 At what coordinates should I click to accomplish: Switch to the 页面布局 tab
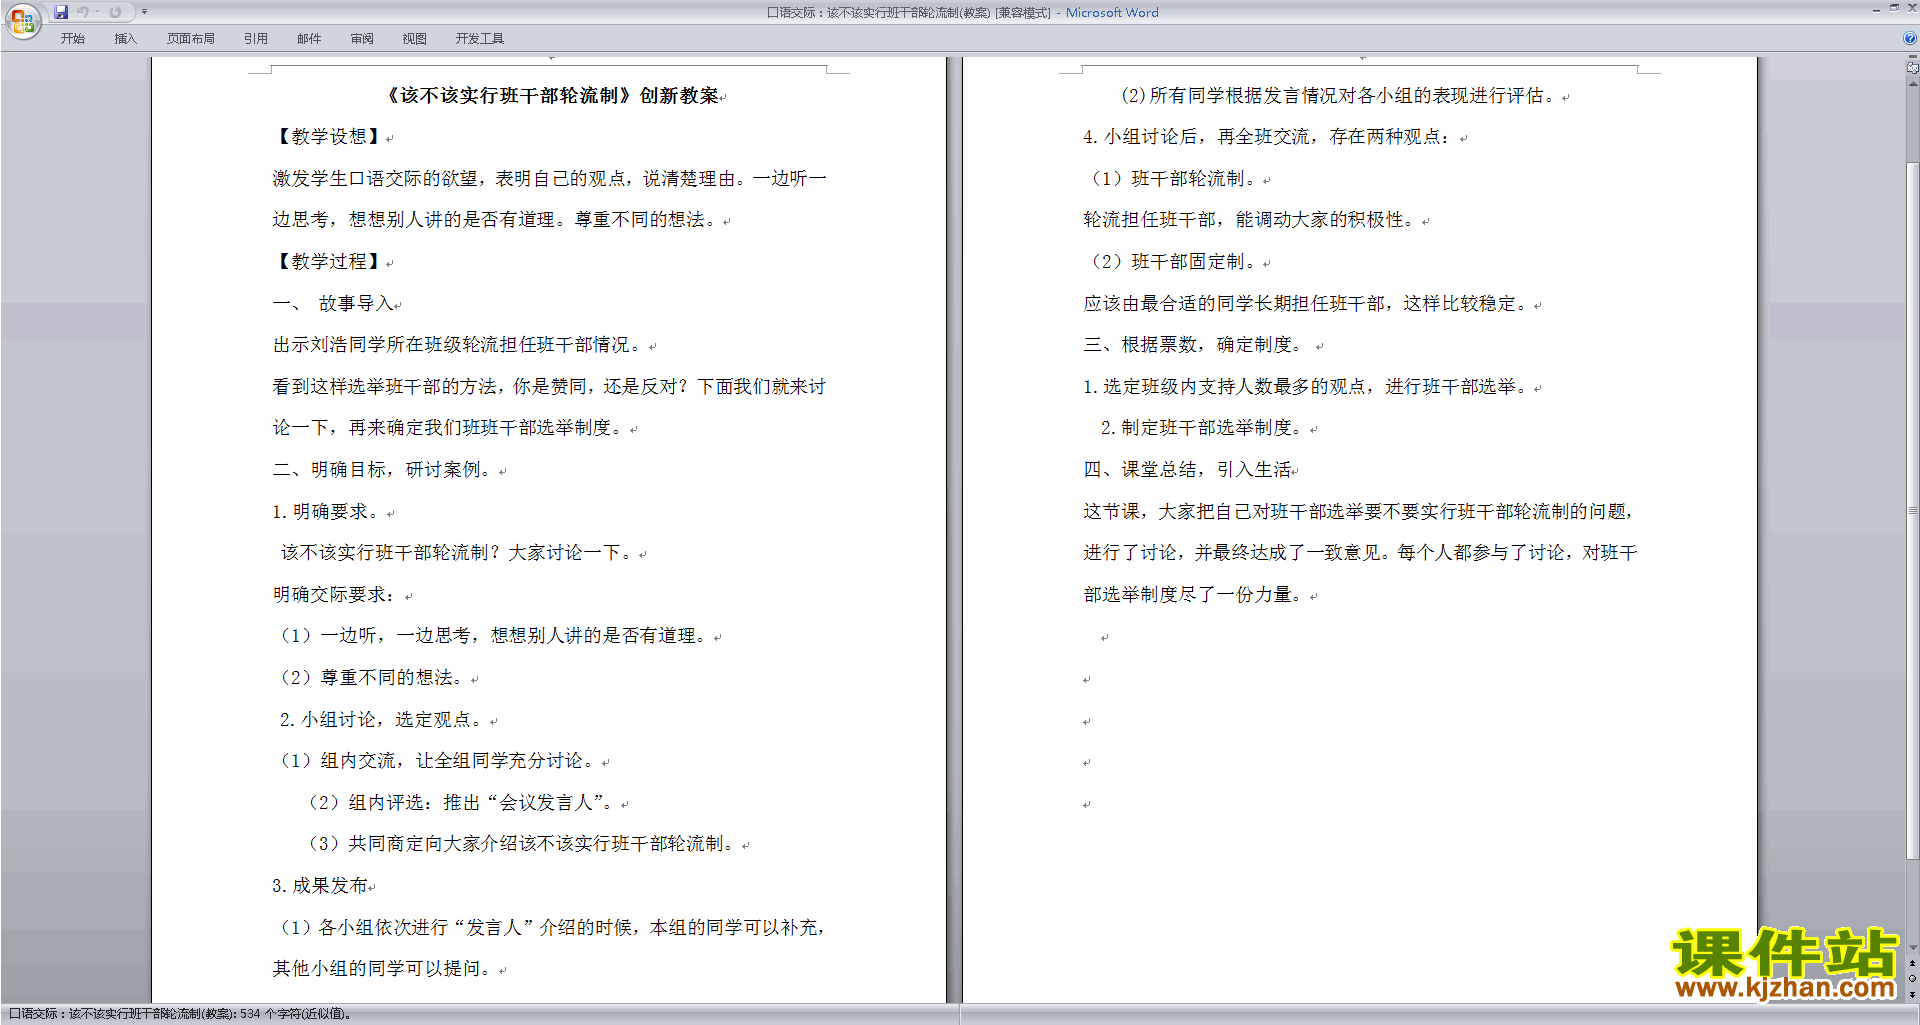coord(191,39)
